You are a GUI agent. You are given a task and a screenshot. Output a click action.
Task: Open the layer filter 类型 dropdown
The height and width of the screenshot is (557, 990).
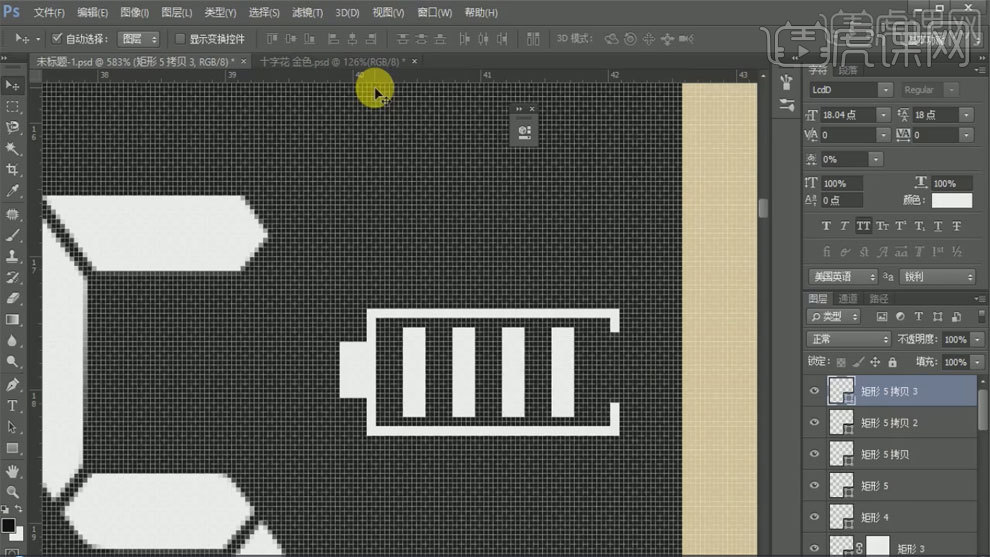(833, 316)
